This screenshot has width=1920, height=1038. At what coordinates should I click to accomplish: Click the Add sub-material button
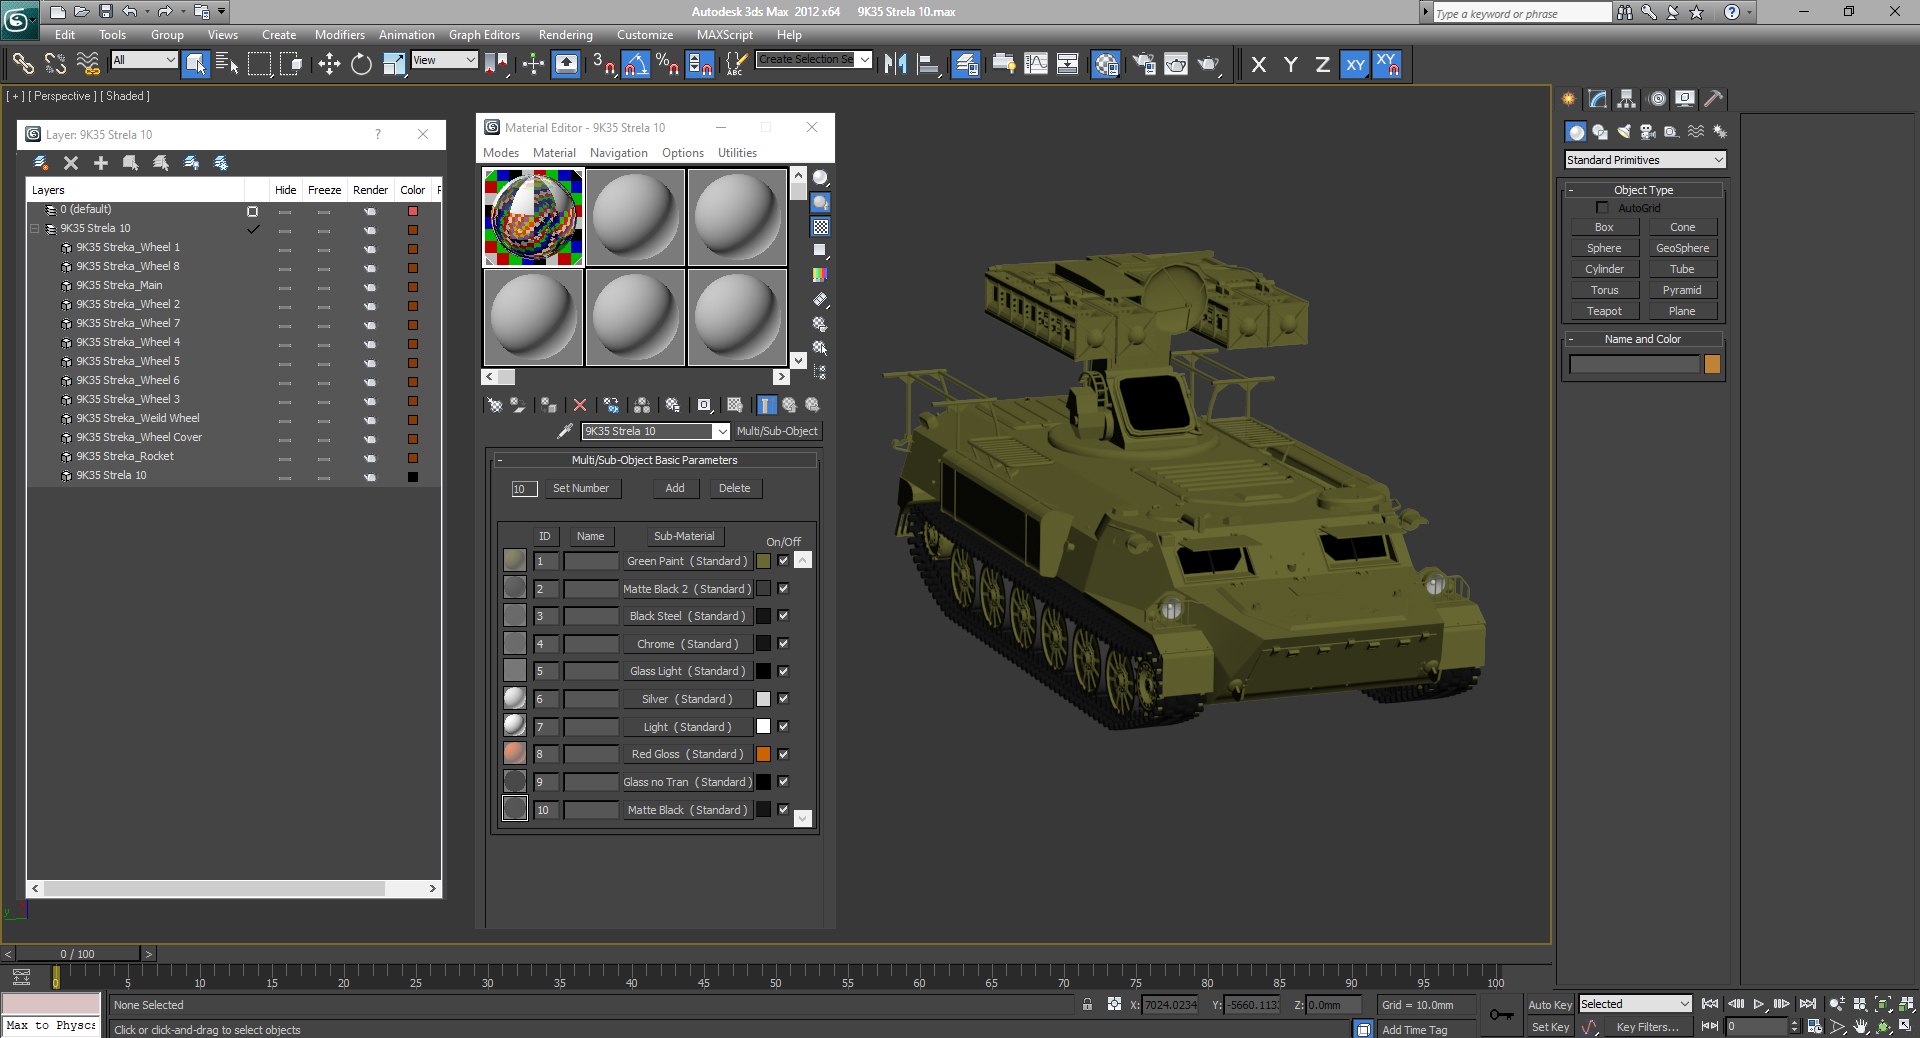675,488
